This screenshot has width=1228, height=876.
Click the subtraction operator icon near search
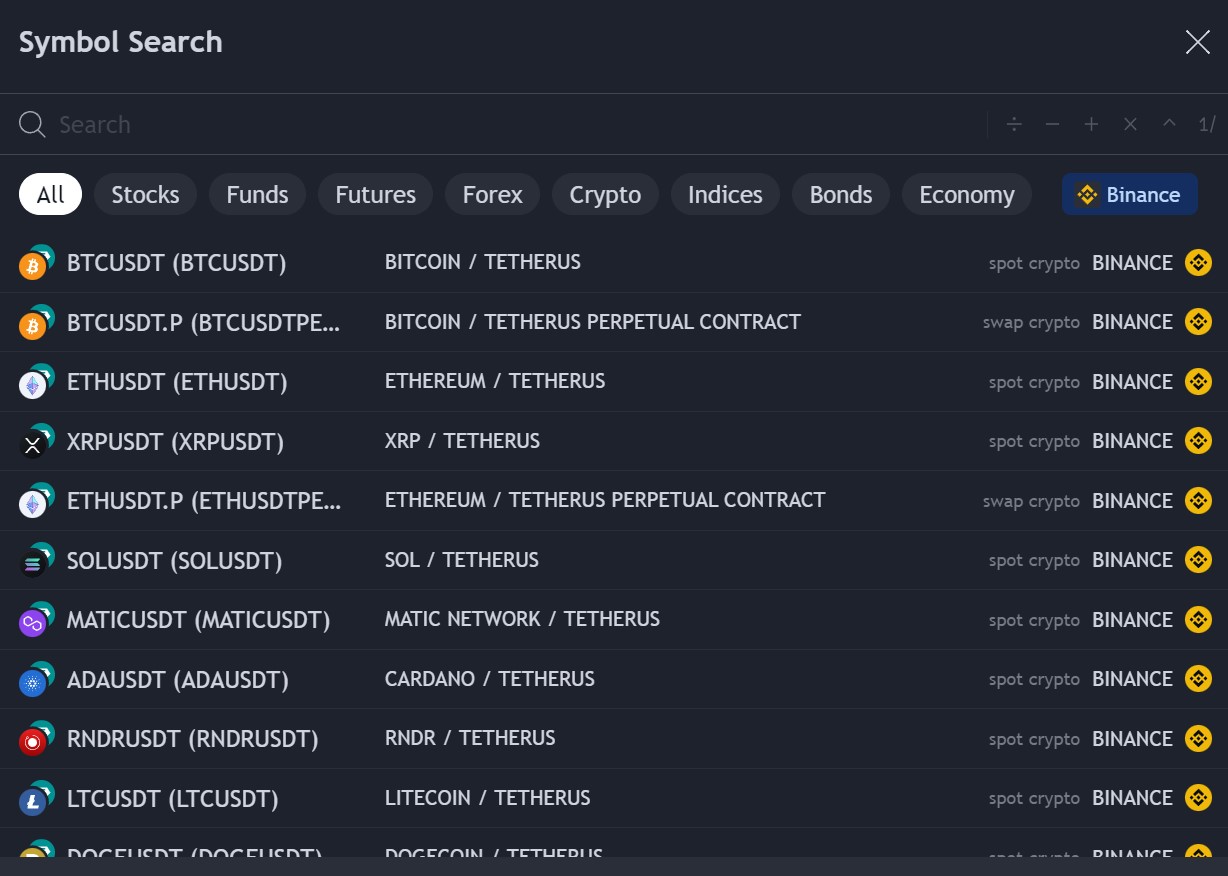point(1052,124)
